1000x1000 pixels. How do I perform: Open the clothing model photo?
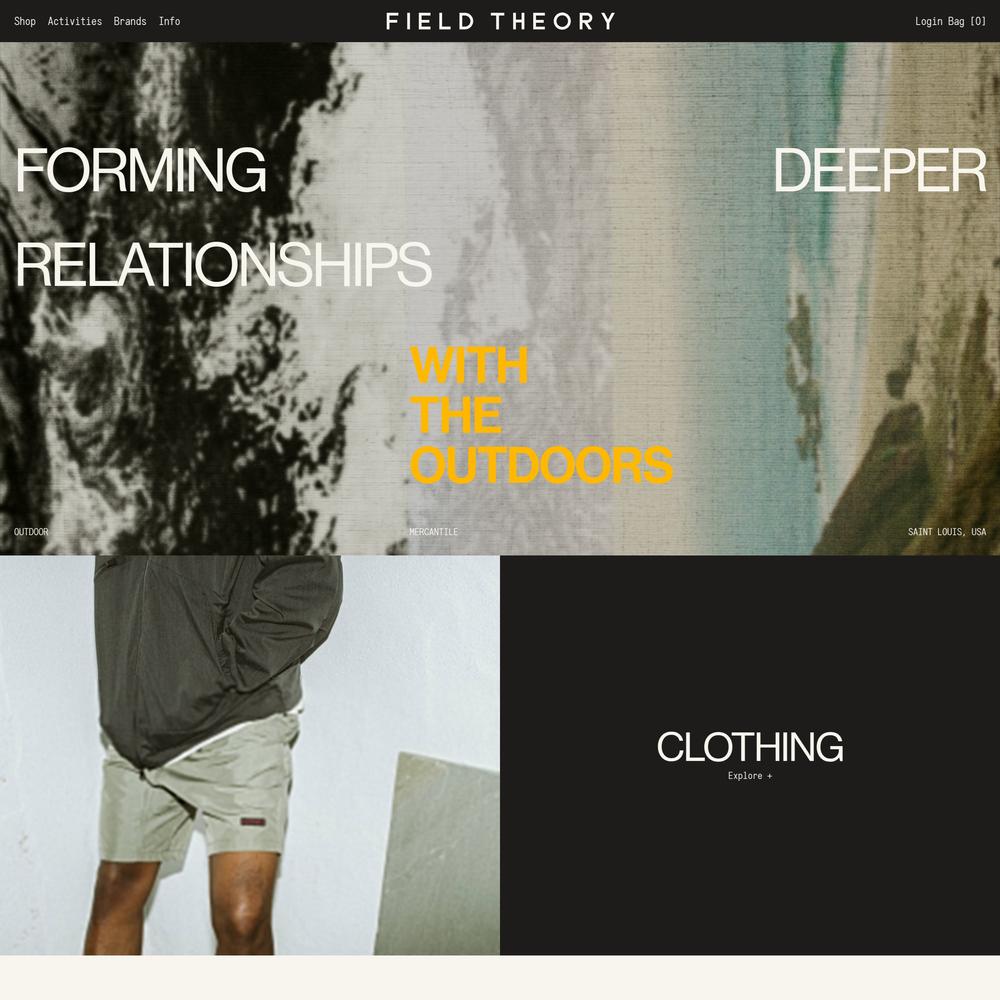pos(250,755)
